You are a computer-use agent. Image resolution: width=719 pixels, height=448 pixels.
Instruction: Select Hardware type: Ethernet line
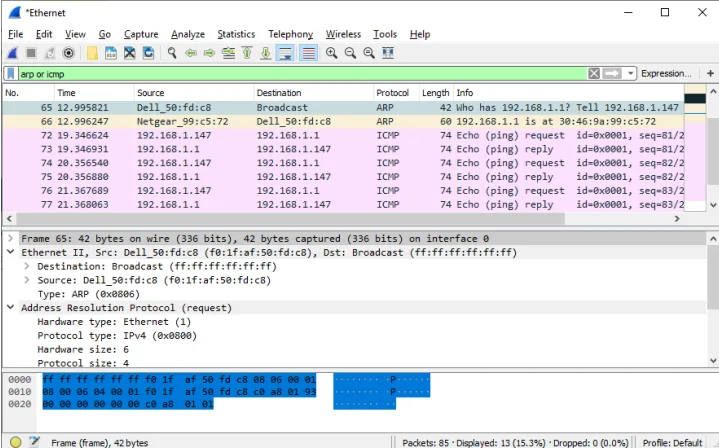[x=114, y=322]
